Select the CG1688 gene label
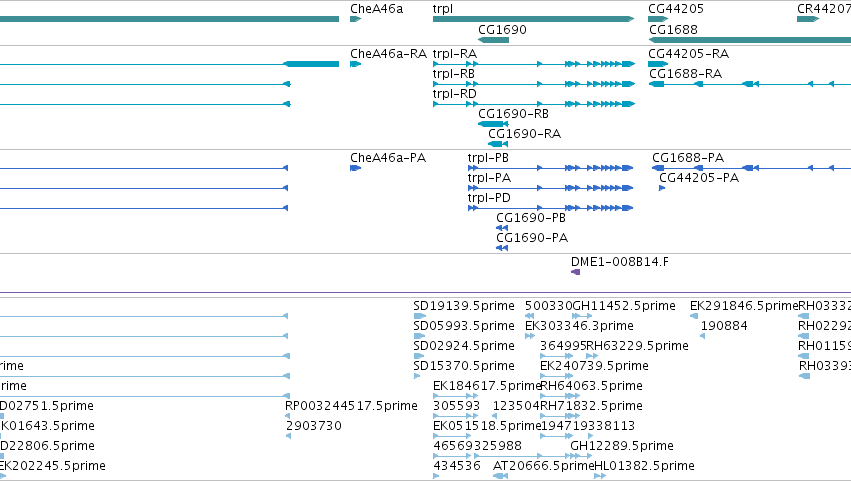 pos(673,29)
